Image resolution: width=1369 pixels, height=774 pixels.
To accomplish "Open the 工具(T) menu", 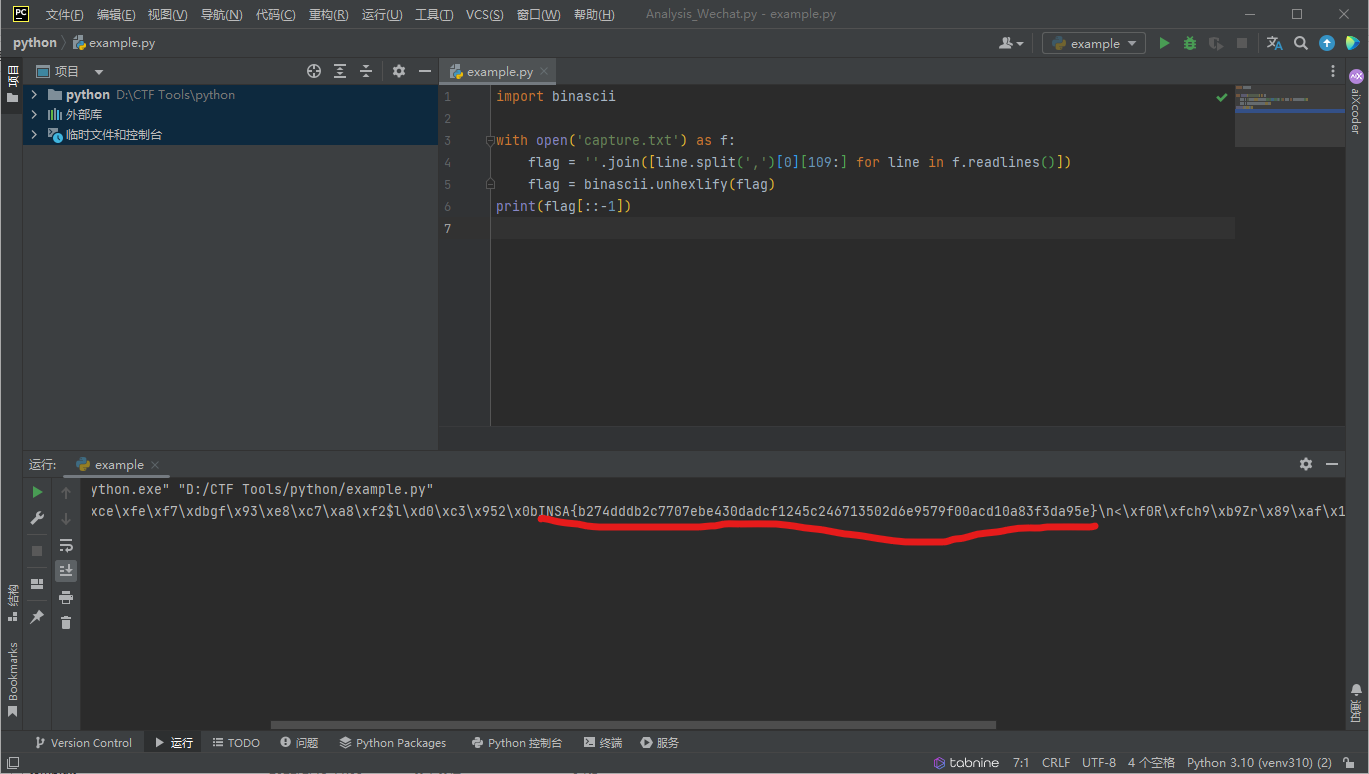I will pos(434,14).
